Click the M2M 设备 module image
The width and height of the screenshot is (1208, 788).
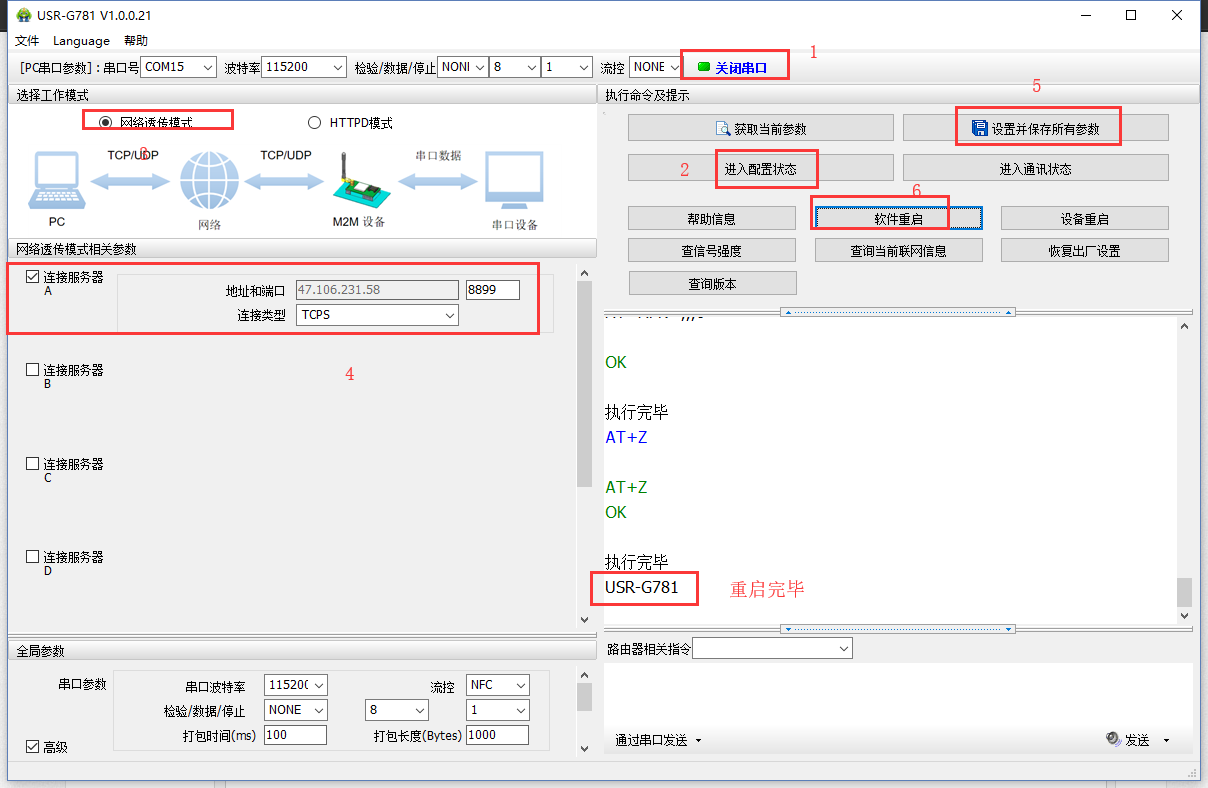tap(358, 184)
